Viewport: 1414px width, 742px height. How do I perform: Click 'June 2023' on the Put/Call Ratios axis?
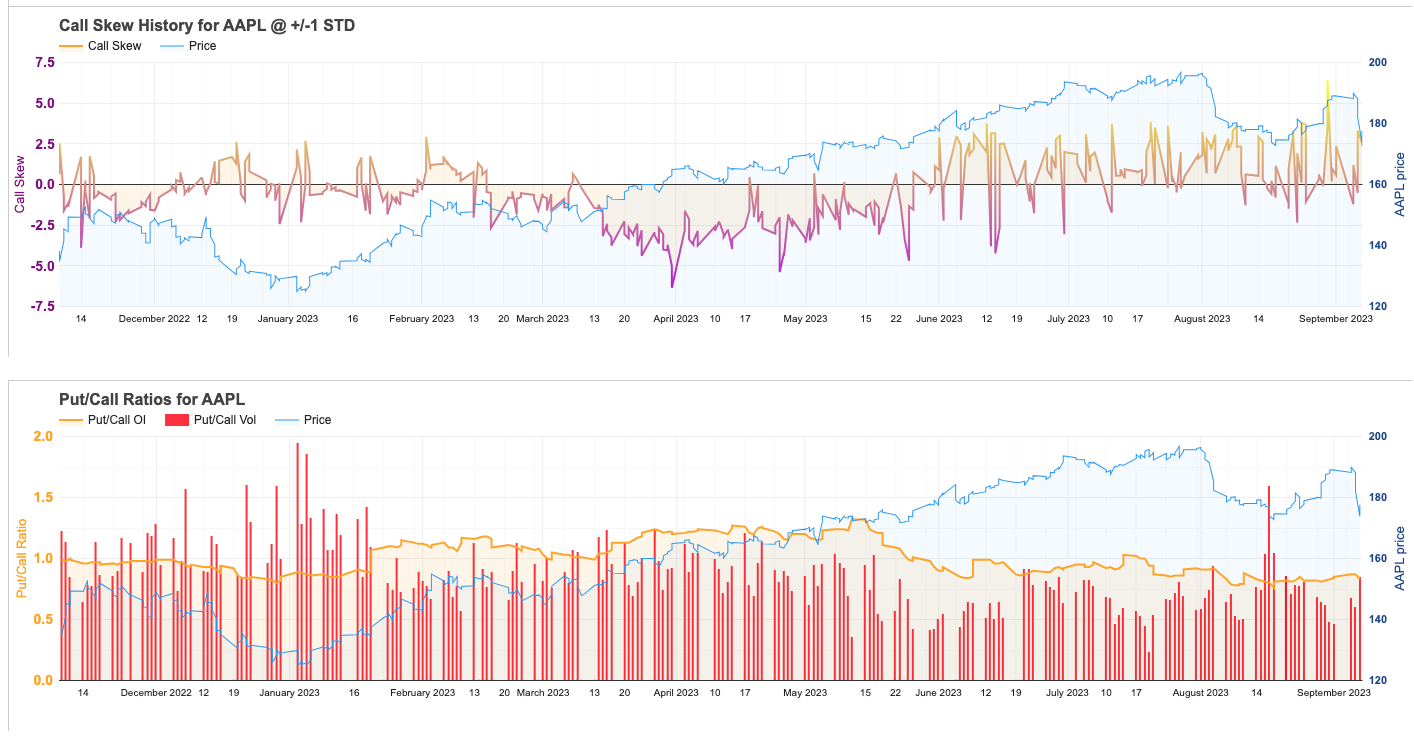tap(939, 693)
